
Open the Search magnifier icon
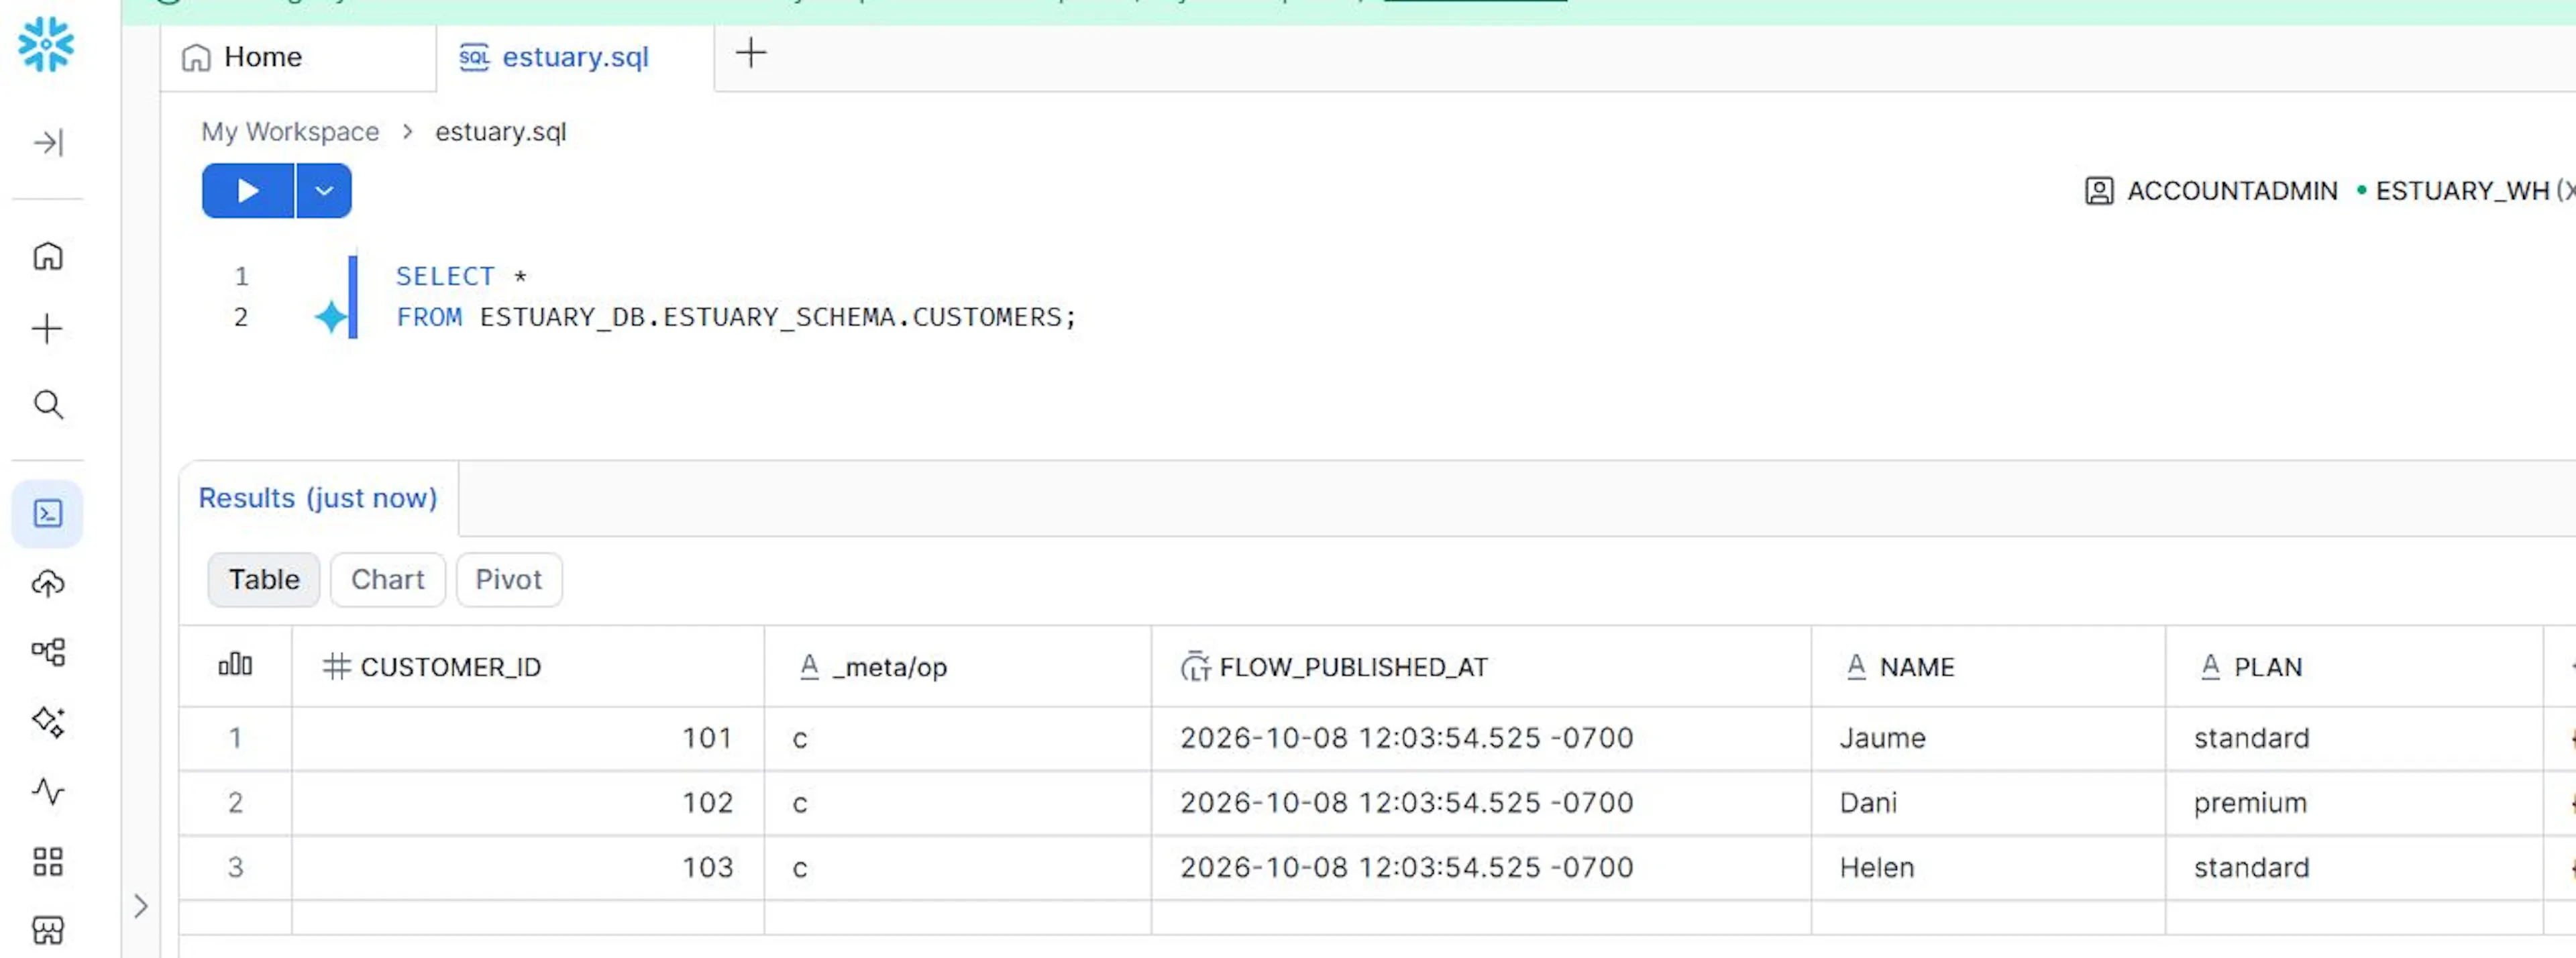point(48,405)
